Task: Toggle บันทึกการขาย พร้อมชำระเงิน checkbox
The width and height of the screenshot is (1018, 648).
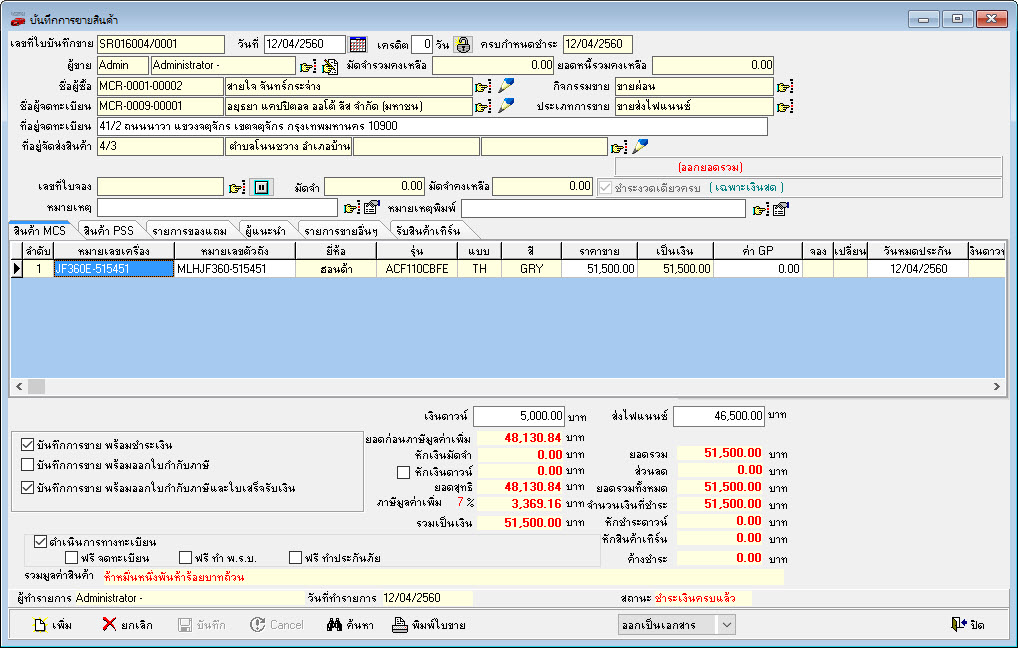Action: (x=27, y=445)
